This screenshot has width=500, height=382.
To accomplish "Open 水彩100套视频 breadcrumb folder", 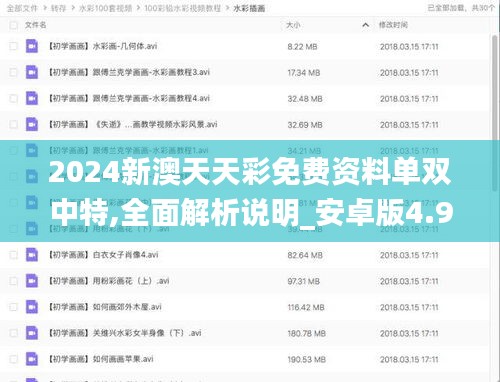I will (x=105, y=8).
